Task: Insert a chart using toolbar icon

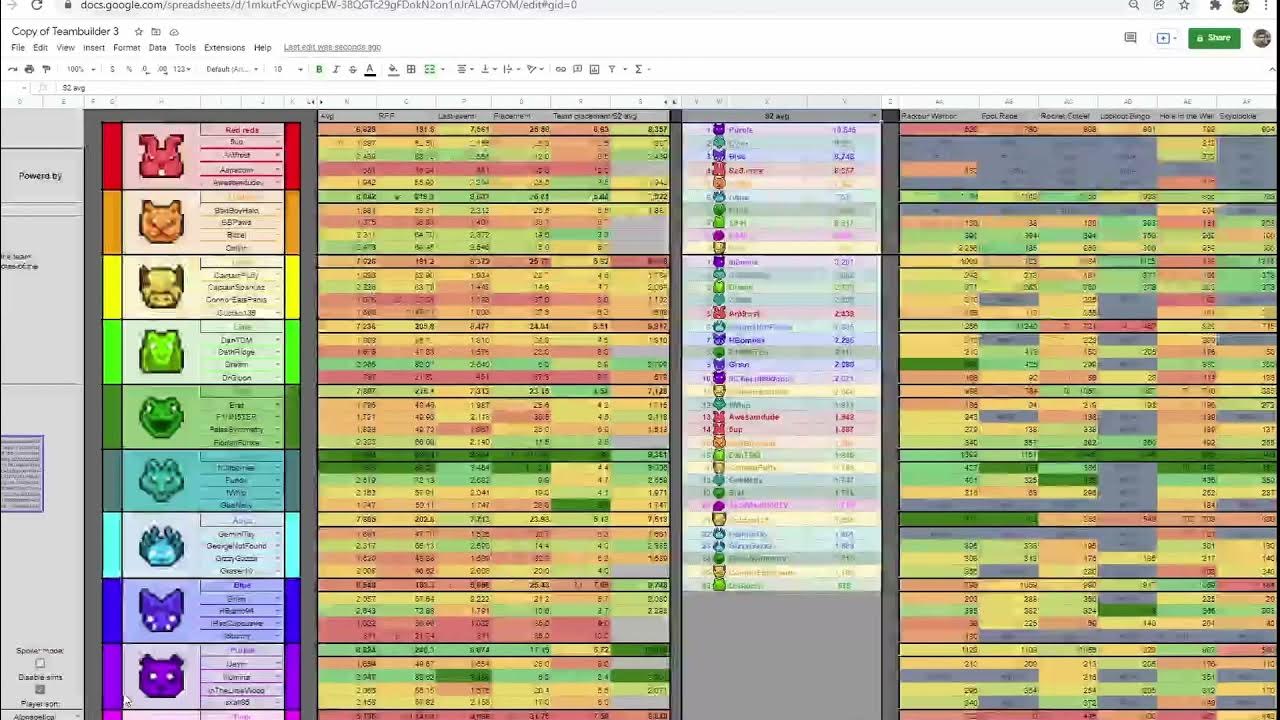Action: 595,69
